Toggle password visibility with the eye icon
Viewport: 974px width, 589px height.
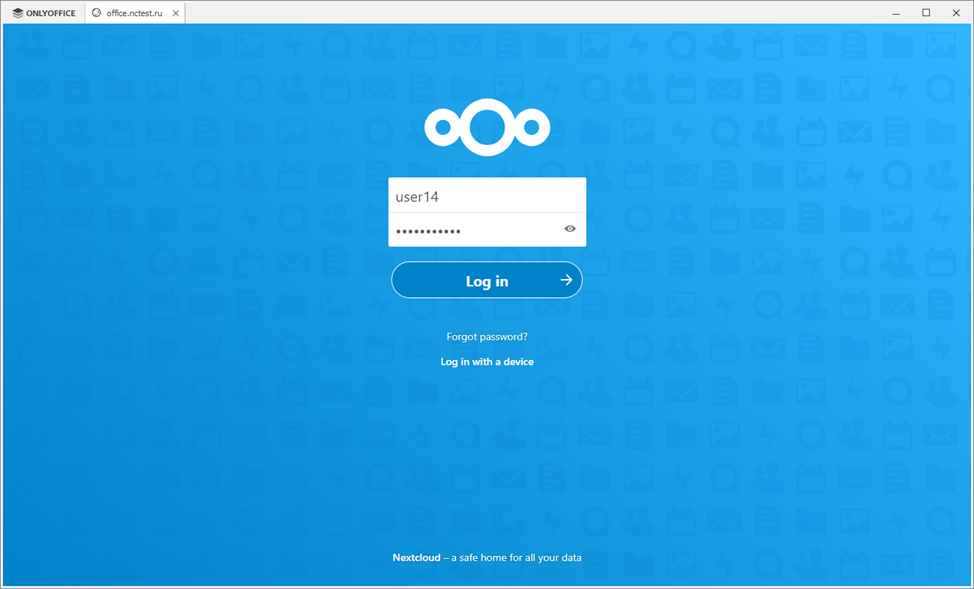[x=570, y=229]
